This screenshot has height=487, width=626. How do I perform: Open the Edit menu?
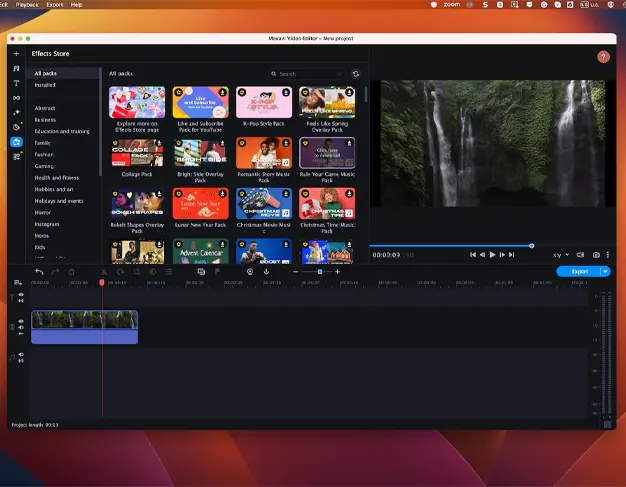(x=4, y=5)
